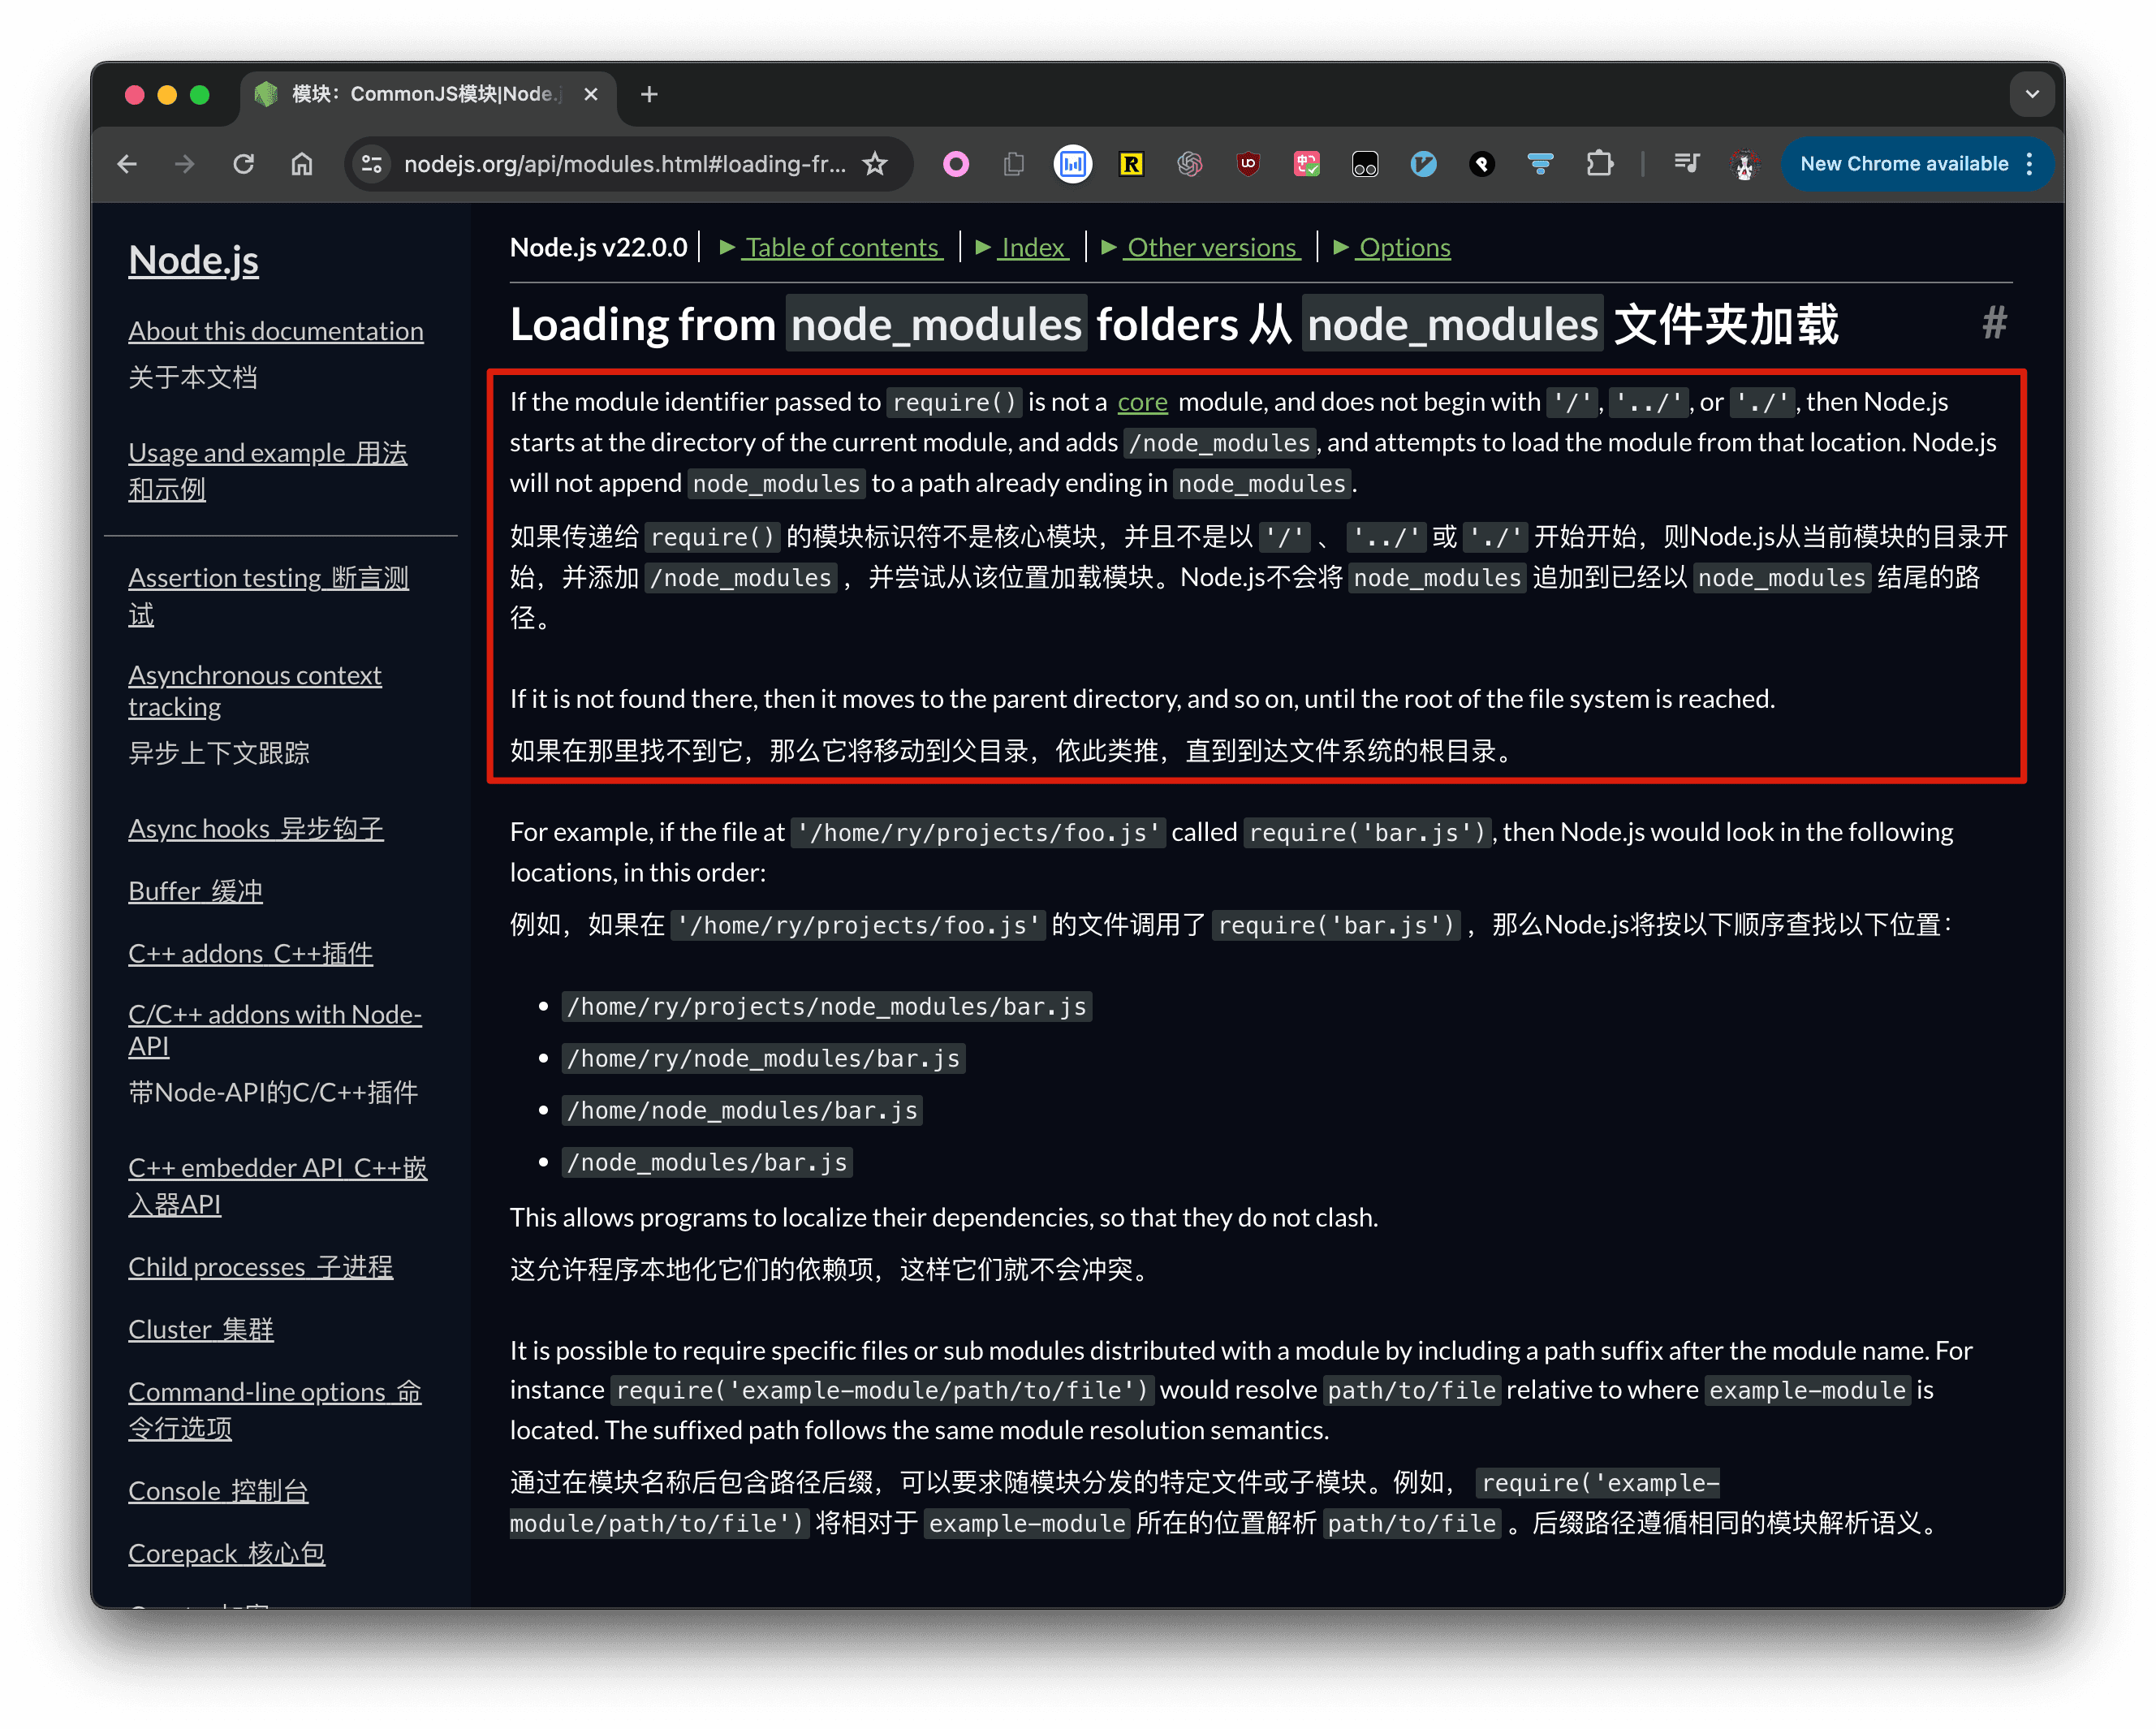Follow the 'core' module link in paragraph
Screen dimensions: 2156x1729
[x=1142, y=402]
